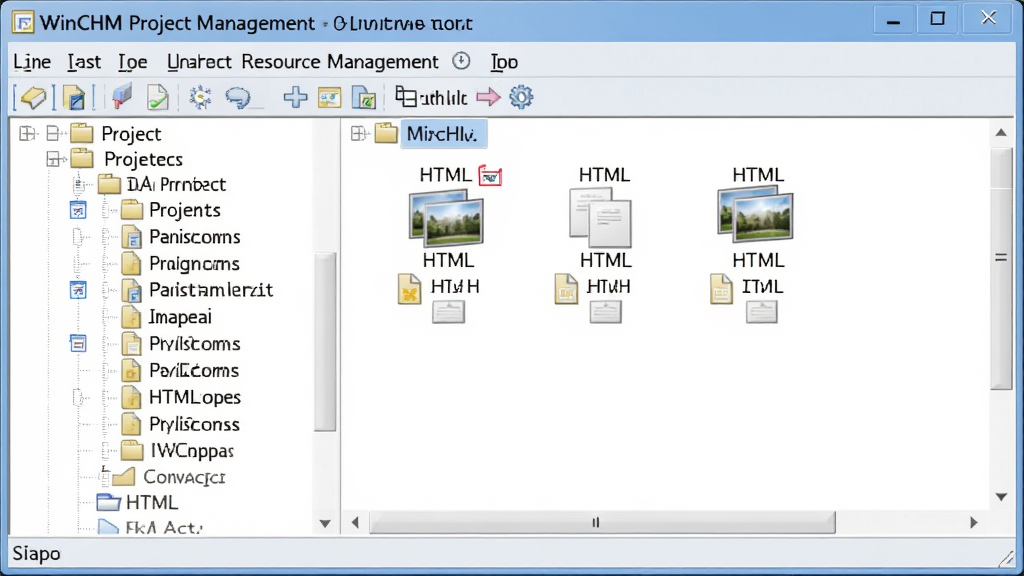Open the Iast menu

(84, 62)
